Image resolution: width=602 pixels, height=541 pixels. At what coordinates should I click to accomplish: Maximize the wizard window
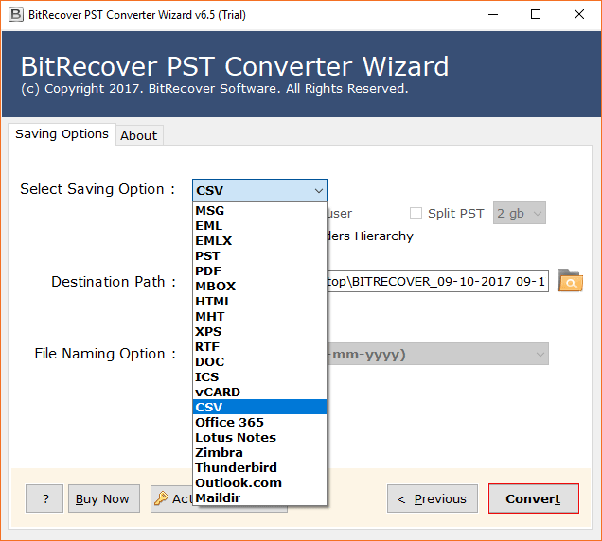535,15
